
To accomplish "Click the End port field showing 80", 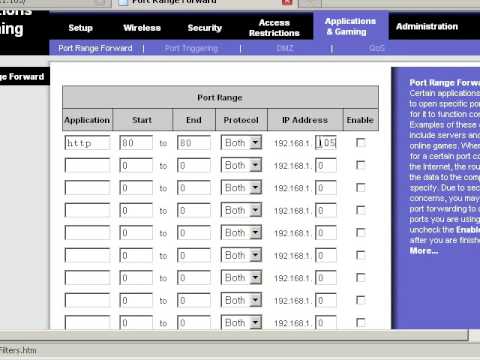I will (x=194, y=143).
